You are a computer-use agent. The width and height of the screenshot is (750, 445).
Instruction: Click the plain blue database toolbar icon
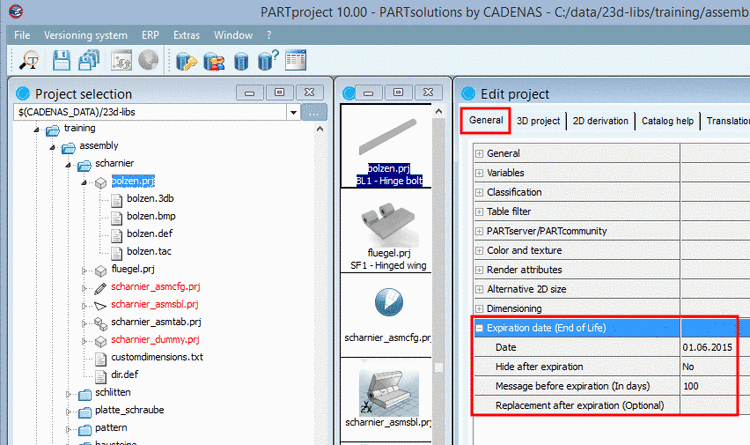point(241,62)
